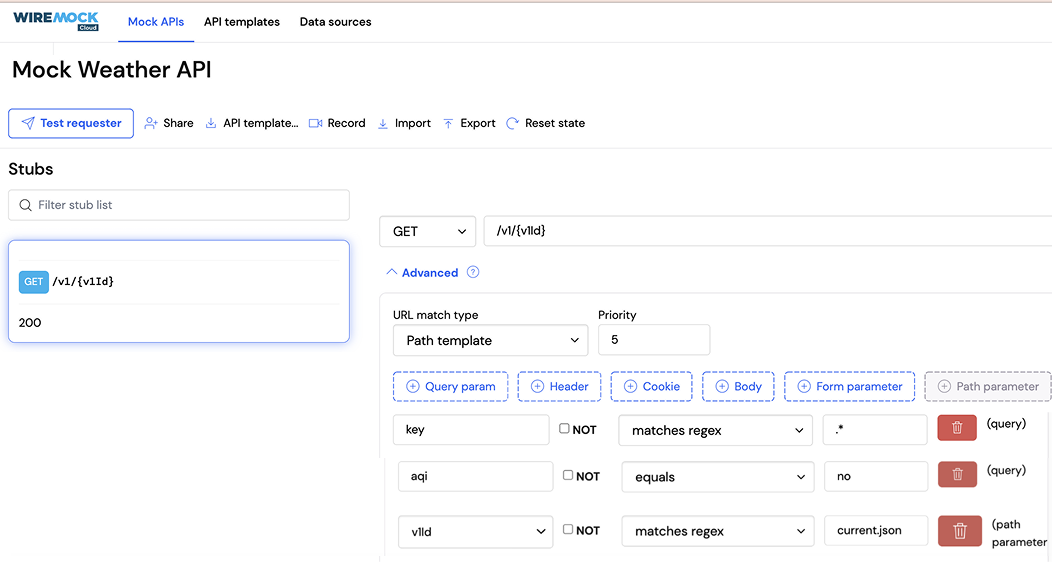The image size is (1052, 562).
Task: Add a Form parameter matcher
Action: (849, 387)
